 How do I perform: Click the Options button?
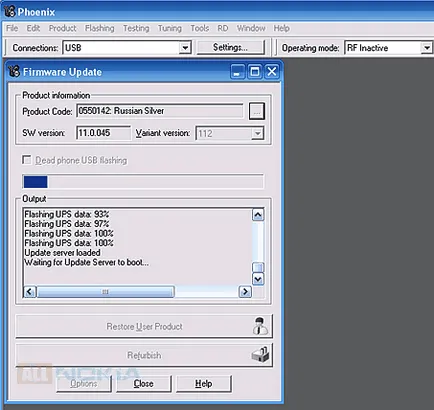[x=84, y=384]
